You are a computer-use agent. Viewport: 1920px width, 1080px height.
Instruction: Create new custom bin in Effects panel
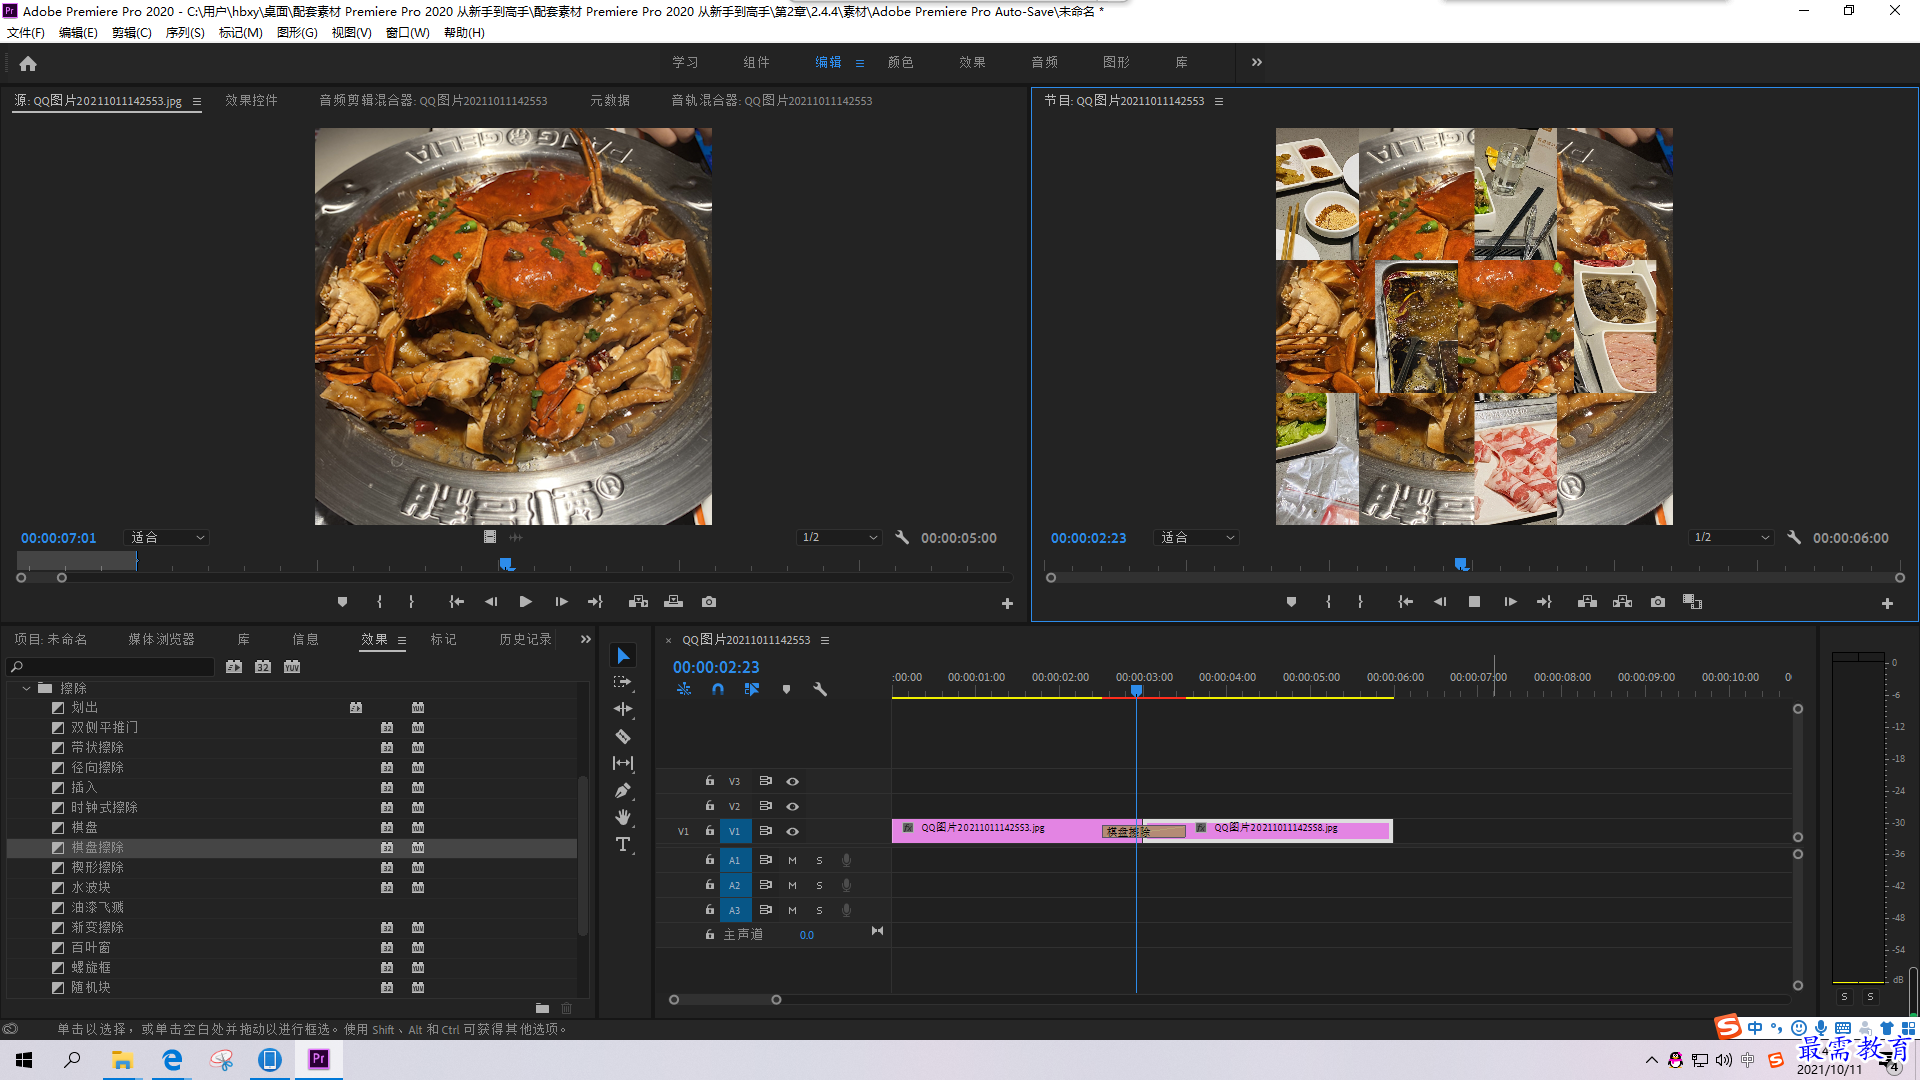point(542,1008)
